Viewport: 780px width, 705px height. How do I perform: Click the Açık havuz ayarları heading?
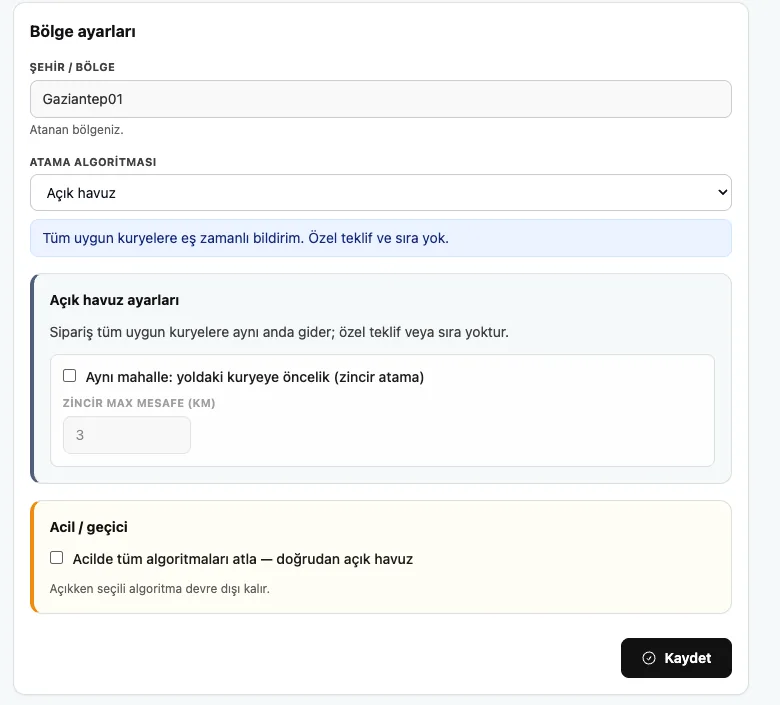click(114, 301)
